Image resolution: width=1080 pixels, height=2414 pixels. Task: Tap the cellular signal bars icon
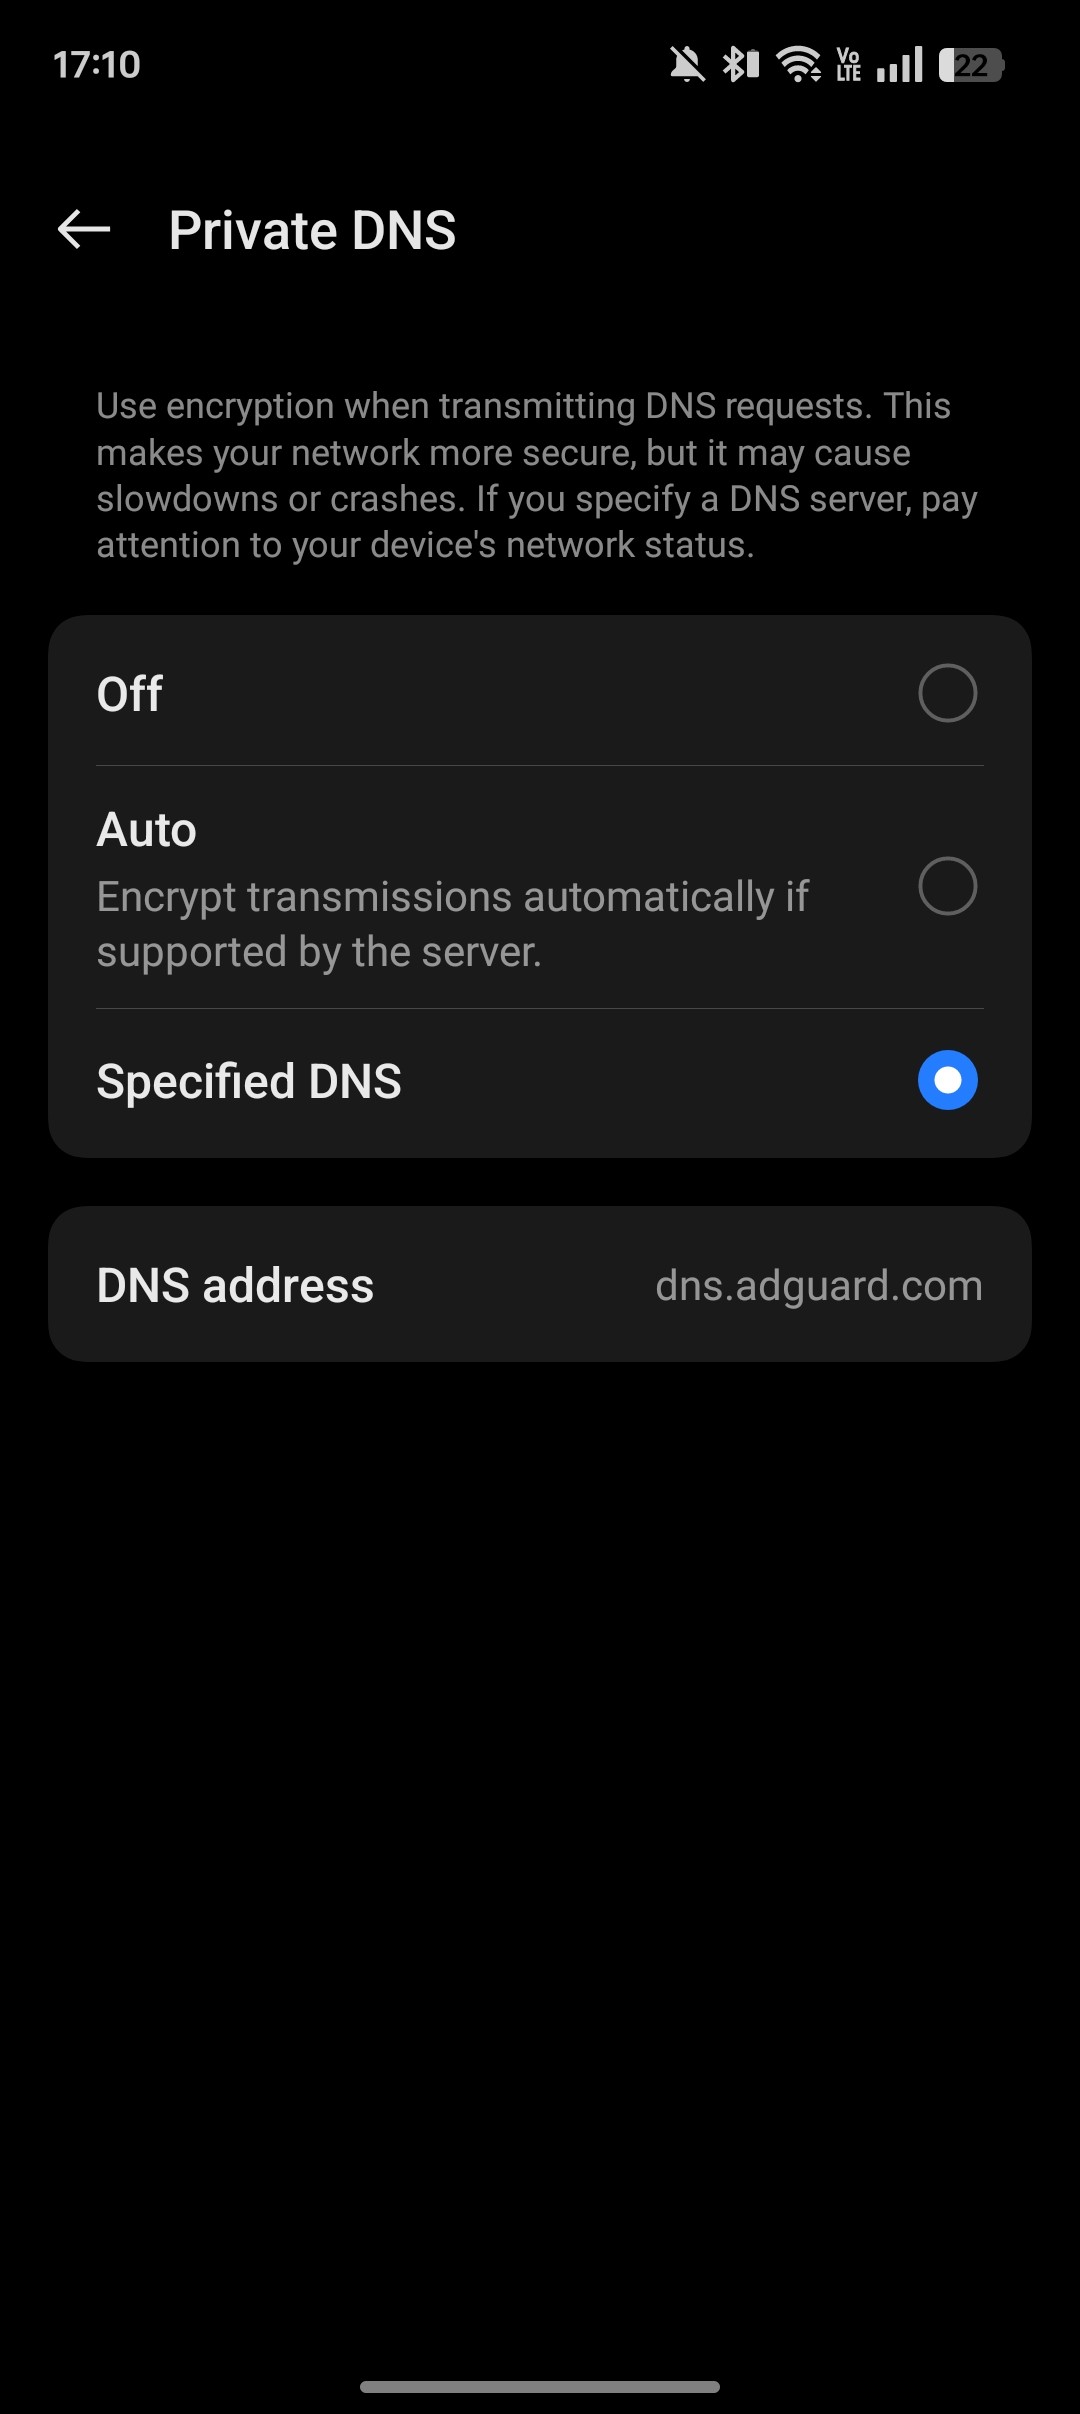coord(900,65)
